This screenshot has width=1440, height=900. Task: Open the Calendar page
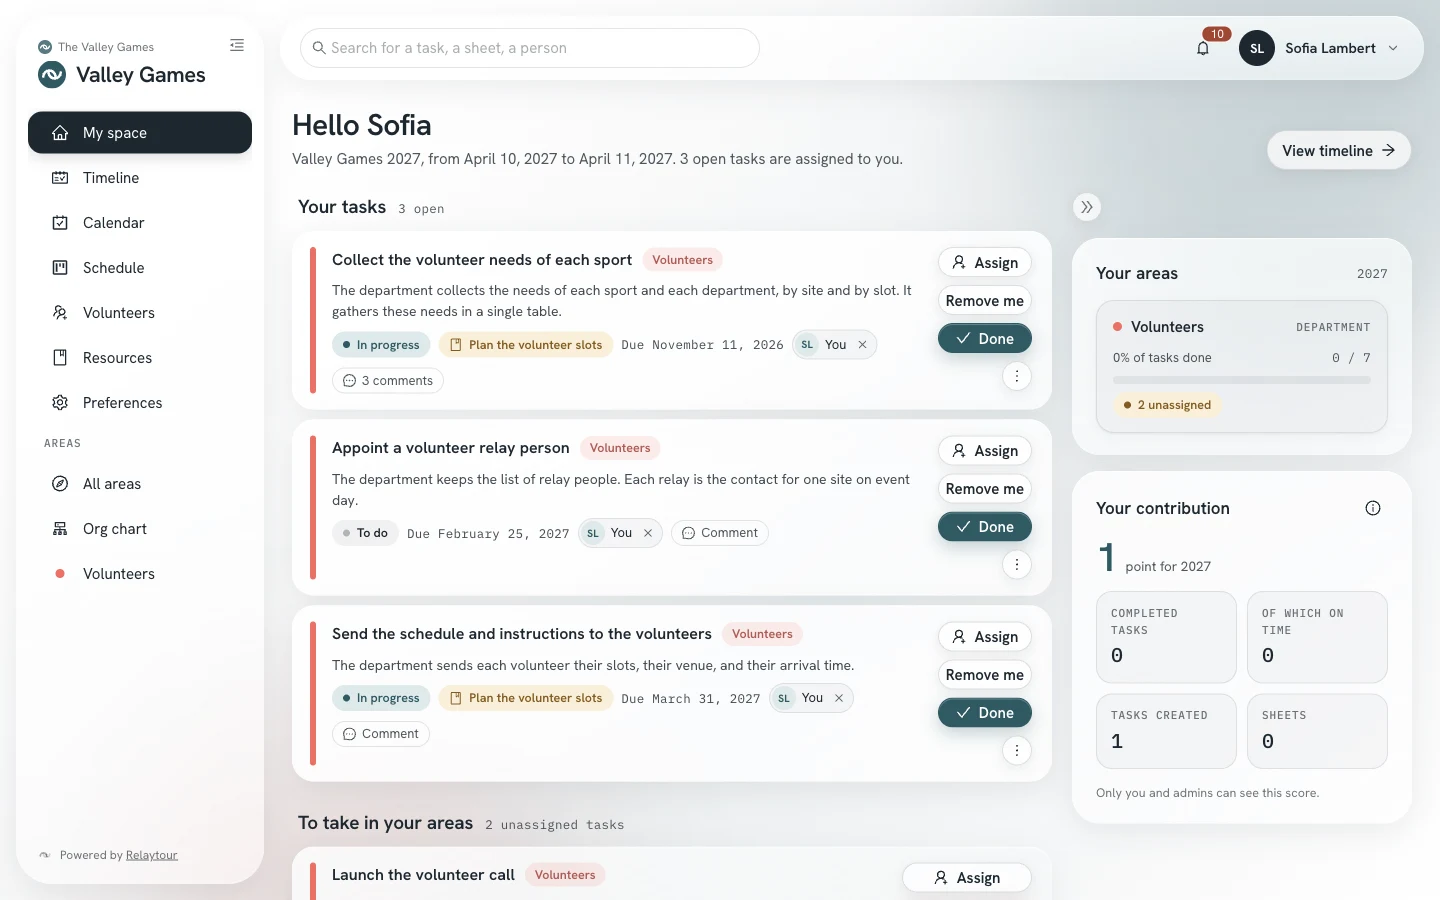click(x=140, y=223)
